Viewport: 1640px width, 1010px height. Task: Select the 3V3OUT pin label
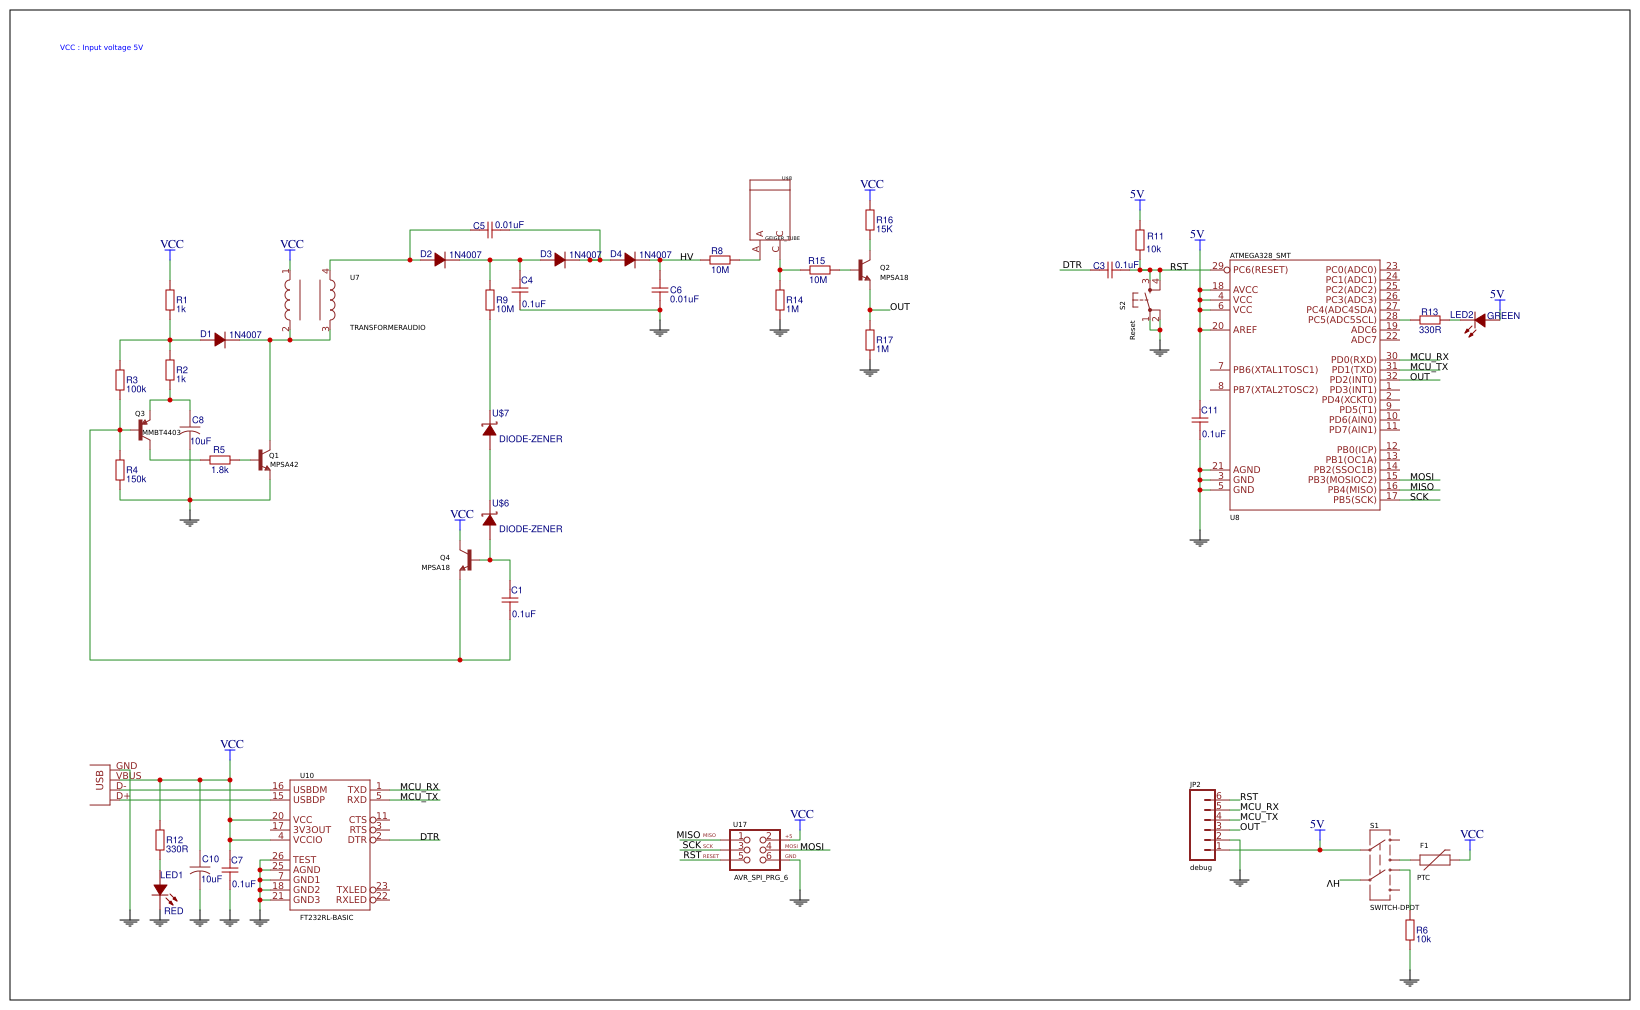point(312,830)
